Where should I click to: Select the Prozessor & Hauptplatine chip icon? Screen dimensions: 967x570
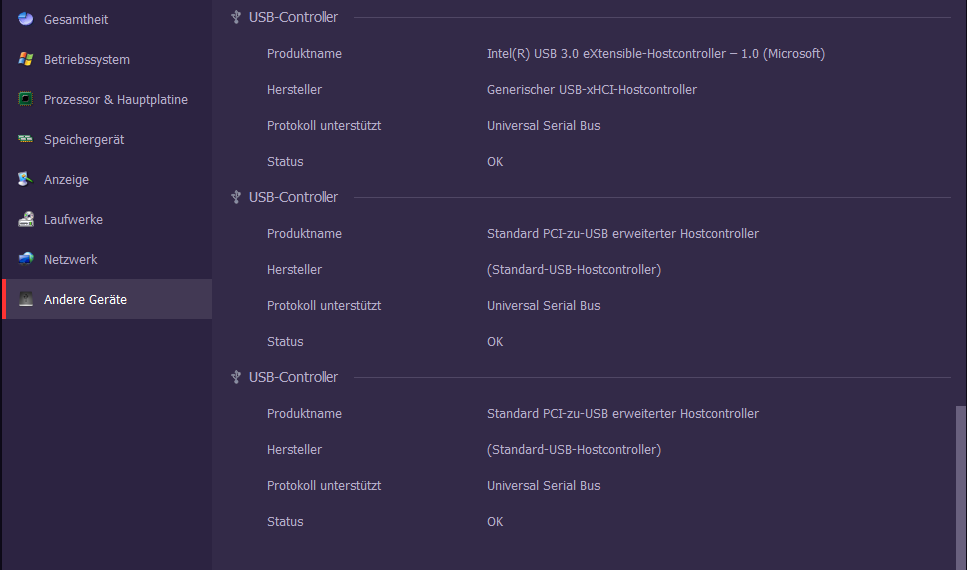tap(26, 99)
